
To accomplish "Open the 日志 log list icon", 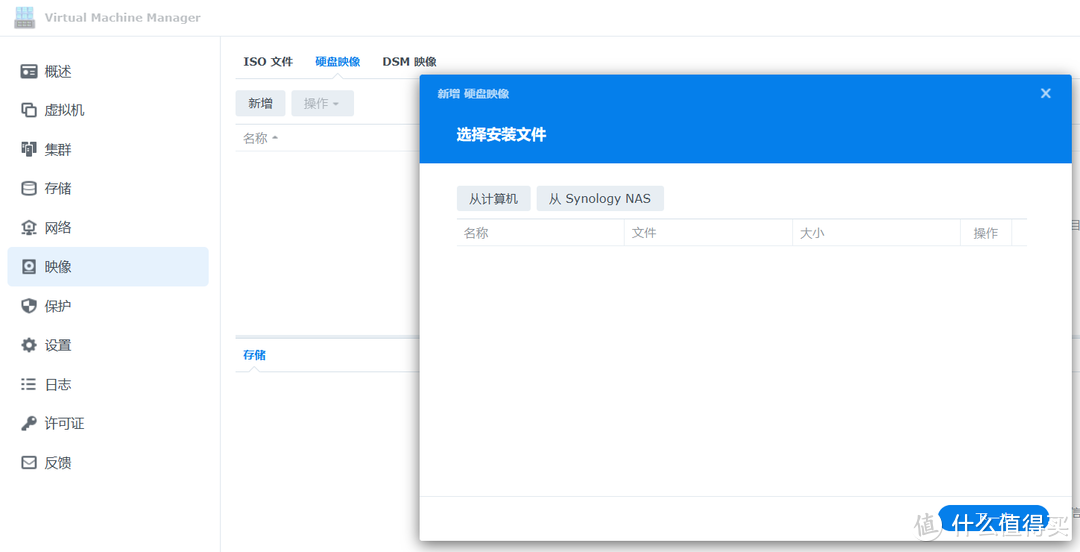I will click(x=29, y=385).
